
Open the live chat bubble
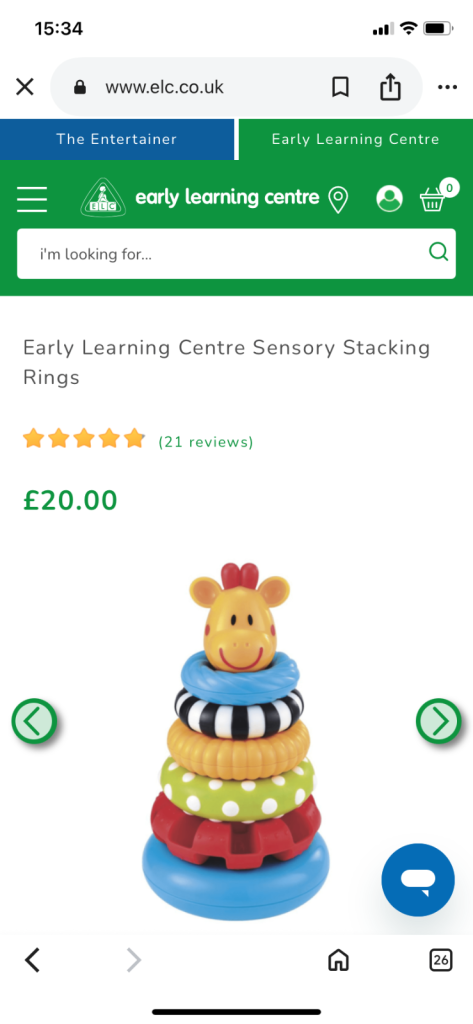(418, 880)
